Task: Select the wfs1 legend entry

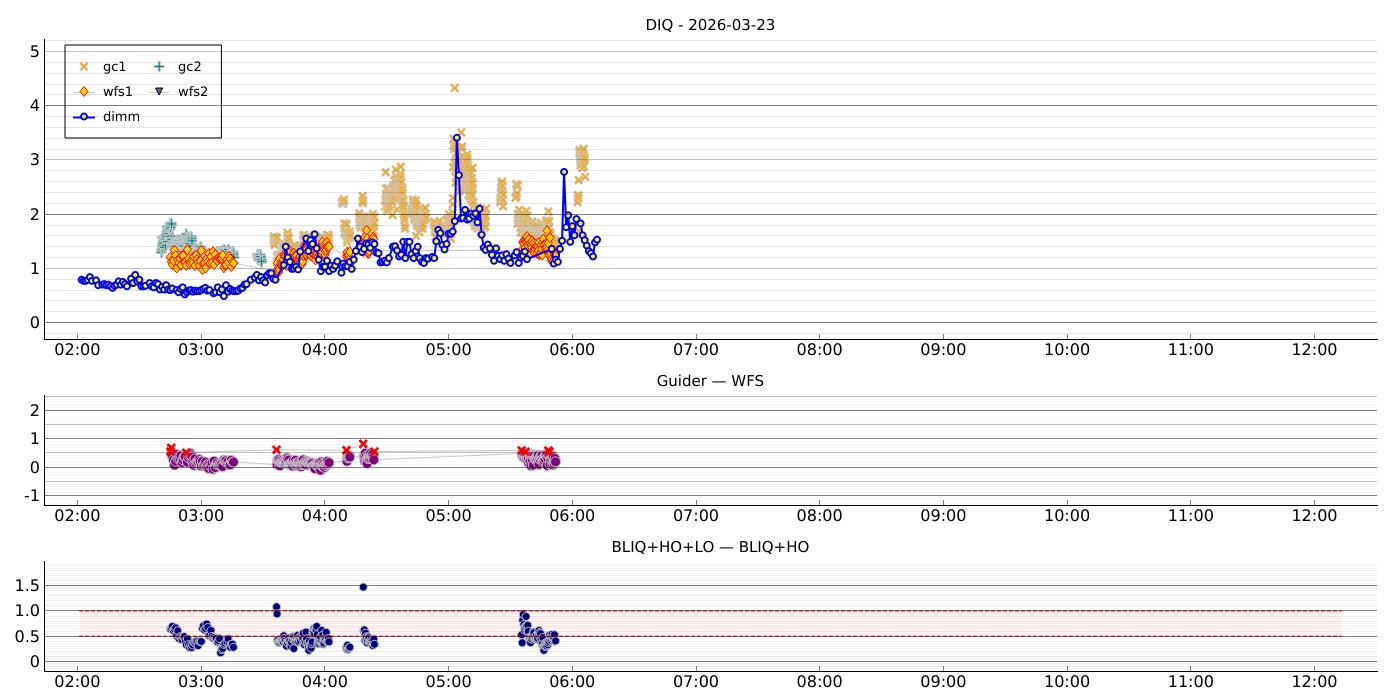Action: [x=105, y=91]
